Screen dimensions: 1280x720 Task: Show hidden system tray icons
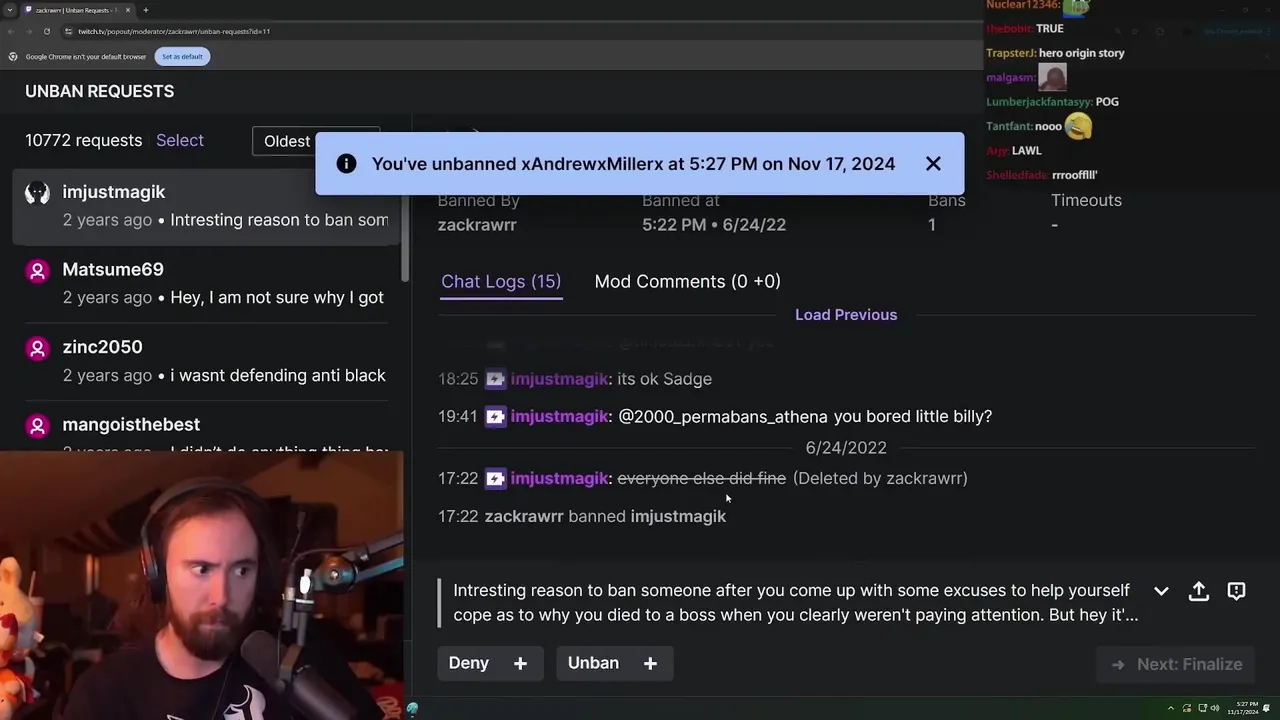click(1171, 708)
